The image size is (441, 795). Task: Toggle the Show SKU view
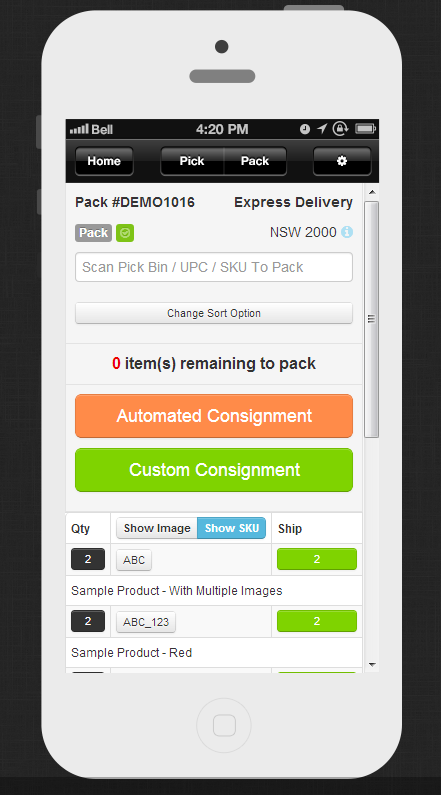point(232,528)
